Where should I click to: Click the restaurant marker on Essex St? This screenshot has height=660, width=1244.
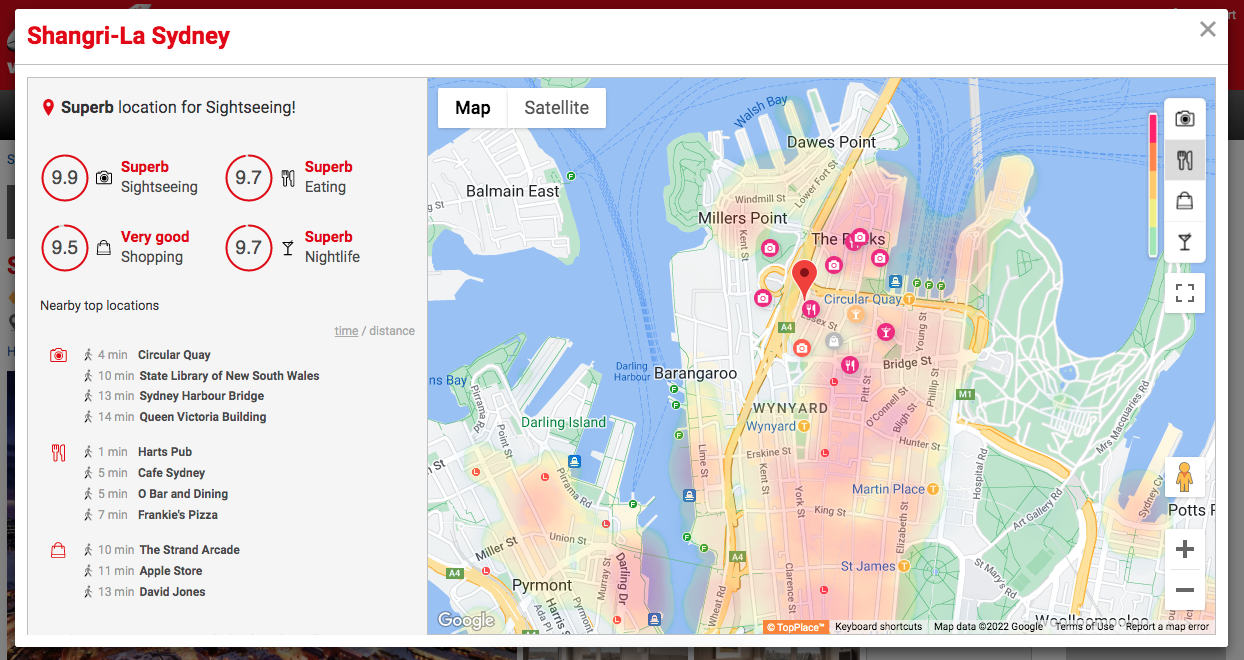coord(811,309)
